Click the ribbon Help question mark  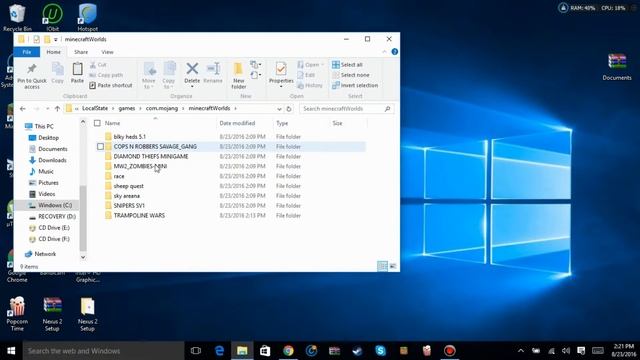click(x=394, y=52)
